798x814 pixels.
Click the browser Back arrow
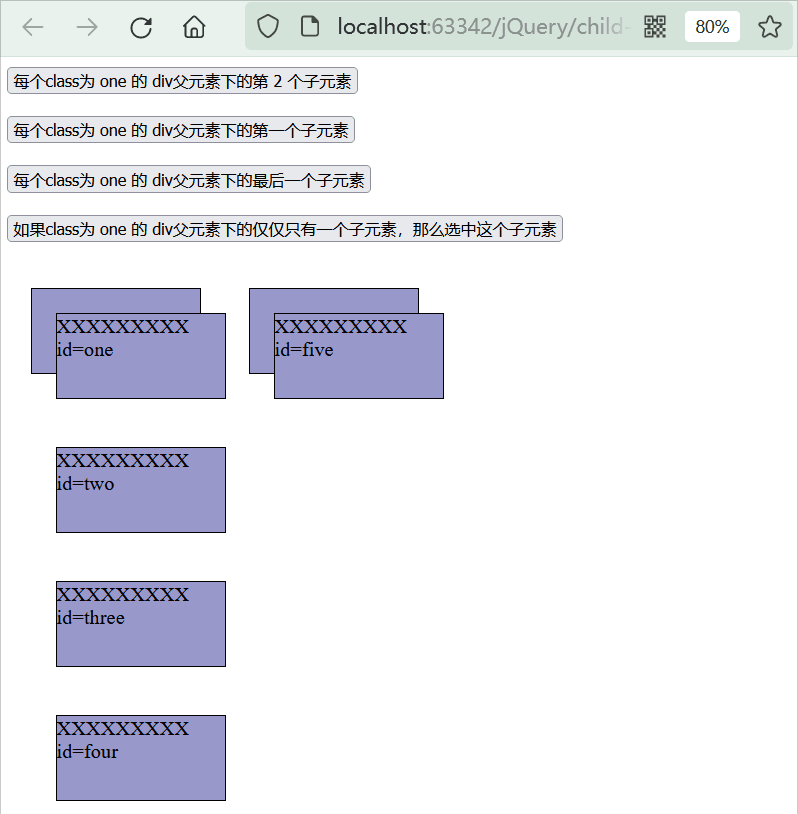33,27
